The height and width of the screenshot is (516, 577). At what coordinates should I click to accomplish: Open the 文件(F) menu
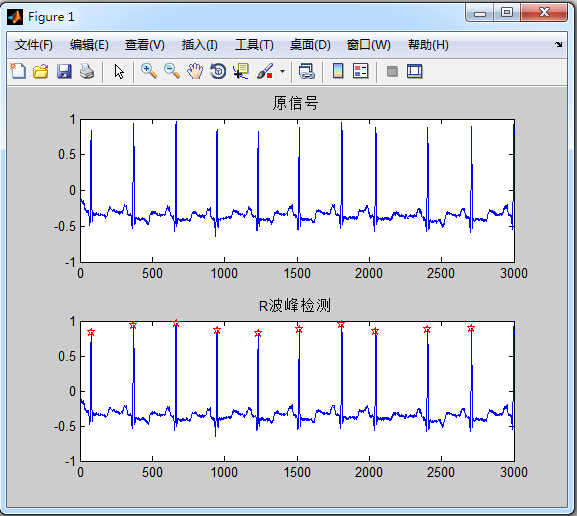pos(33,45)
